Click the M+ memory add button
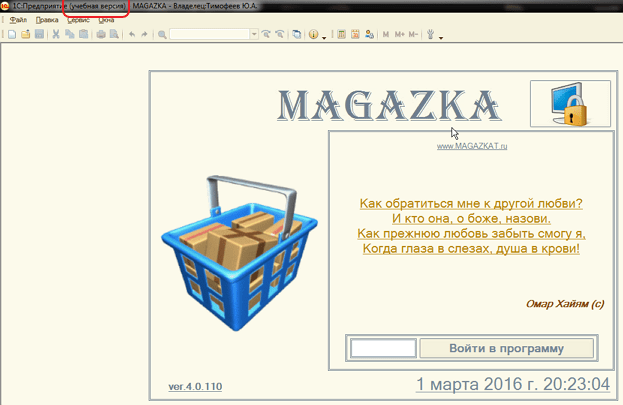This screenshot has height=405, width=623. [x=399, y=35]
